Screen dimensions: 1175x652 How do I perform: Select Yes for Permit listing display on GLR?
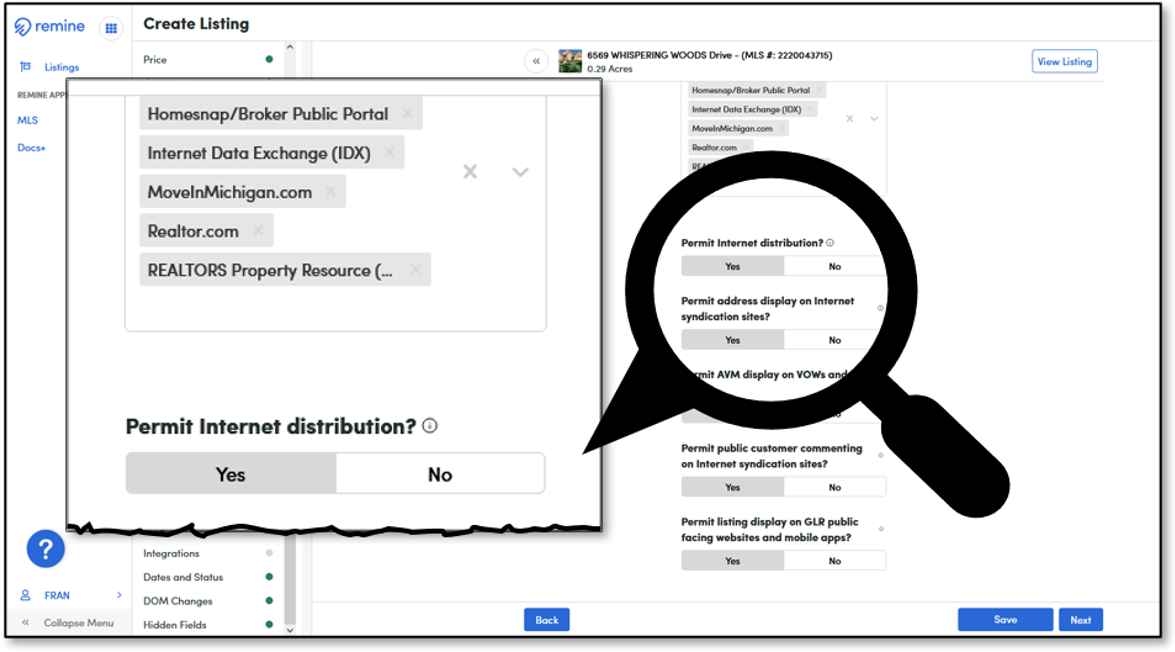click(x=732, y=561)
